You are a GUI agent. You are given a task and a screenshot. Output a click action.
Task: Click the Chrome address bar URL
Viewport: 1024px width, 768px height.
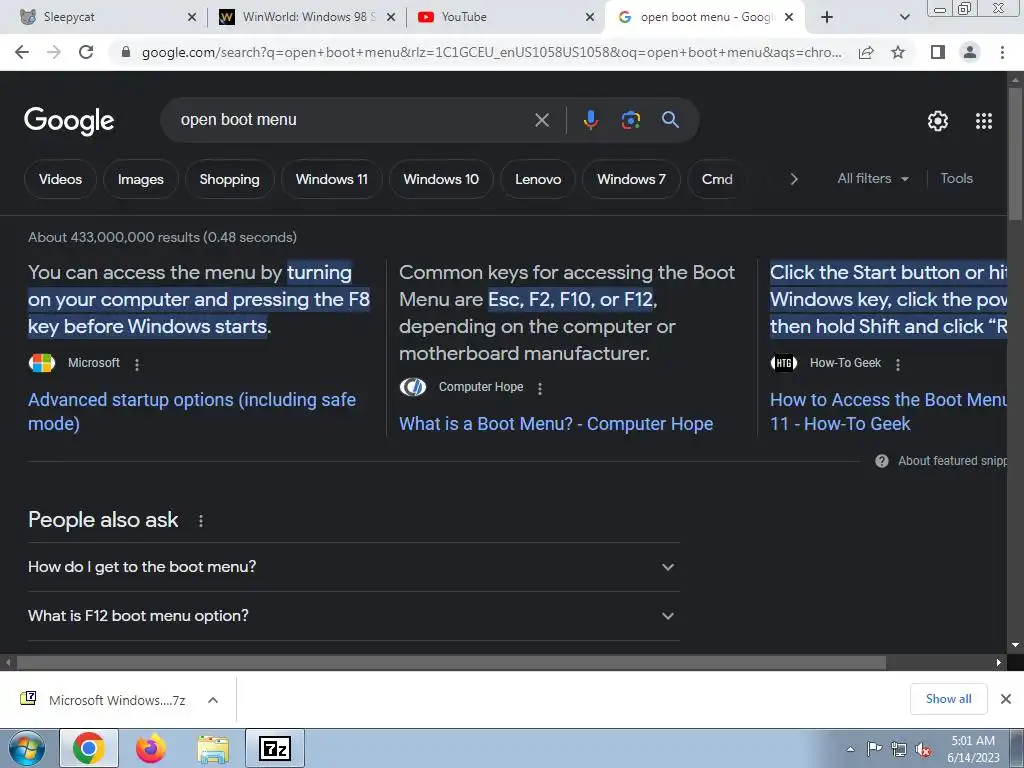click(x=491, y=52)
